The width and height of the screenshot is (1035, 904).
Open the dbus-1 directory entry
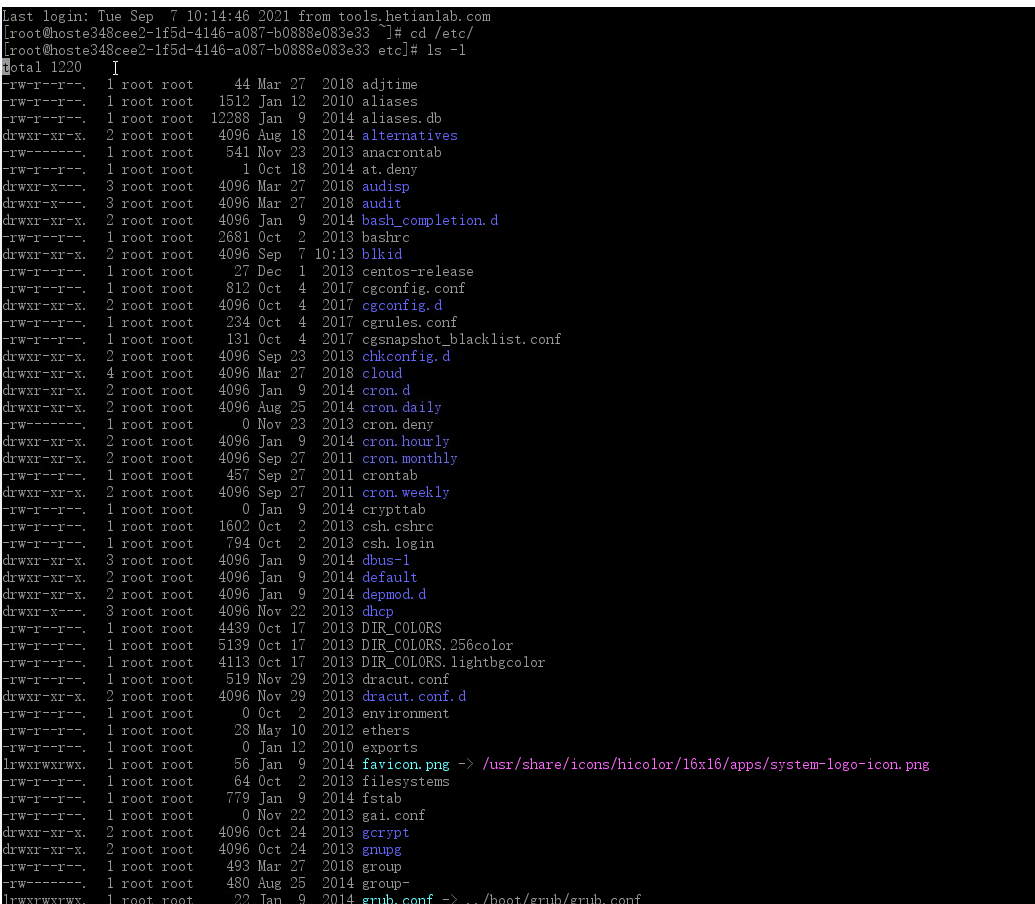pos(385,560)
